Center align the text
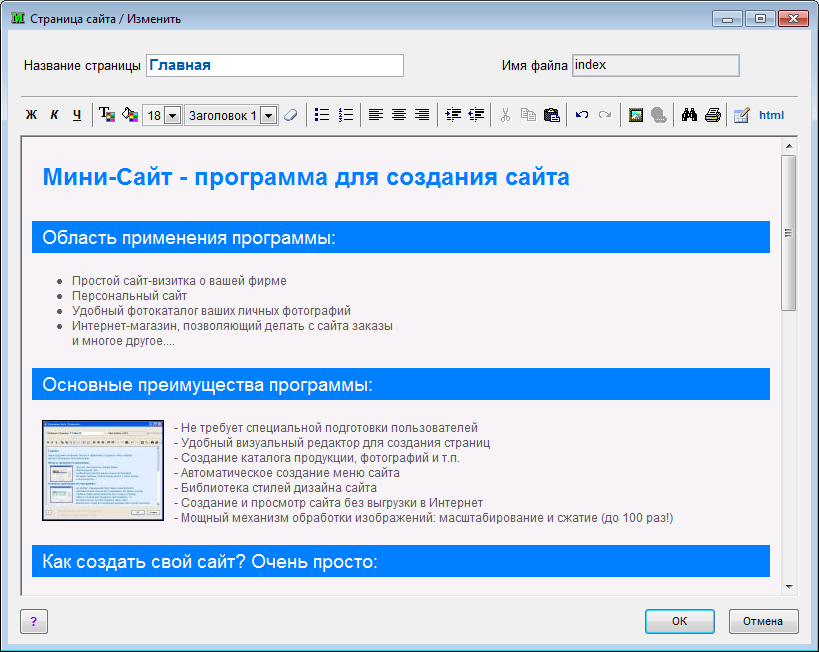Image resolution: width=819 pixels, height=652 pixels. 399,115
